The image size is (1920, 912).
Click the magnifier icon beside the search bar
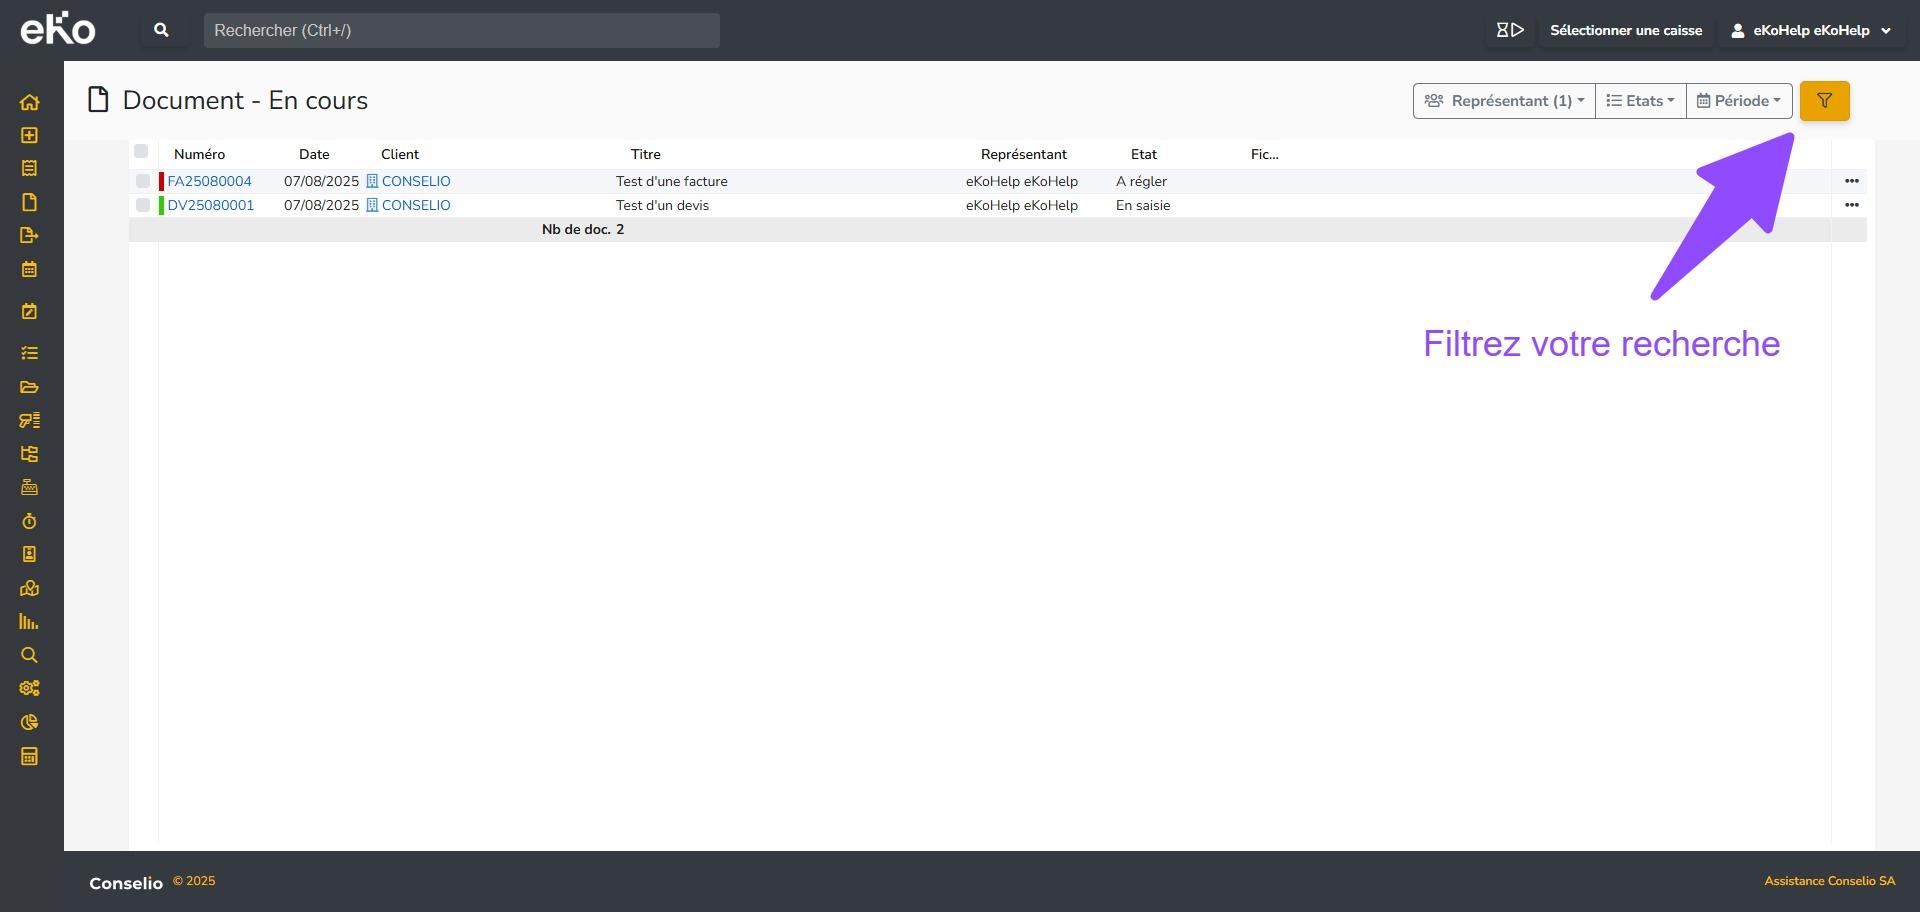pyautogui.click(x=161, y=30)
